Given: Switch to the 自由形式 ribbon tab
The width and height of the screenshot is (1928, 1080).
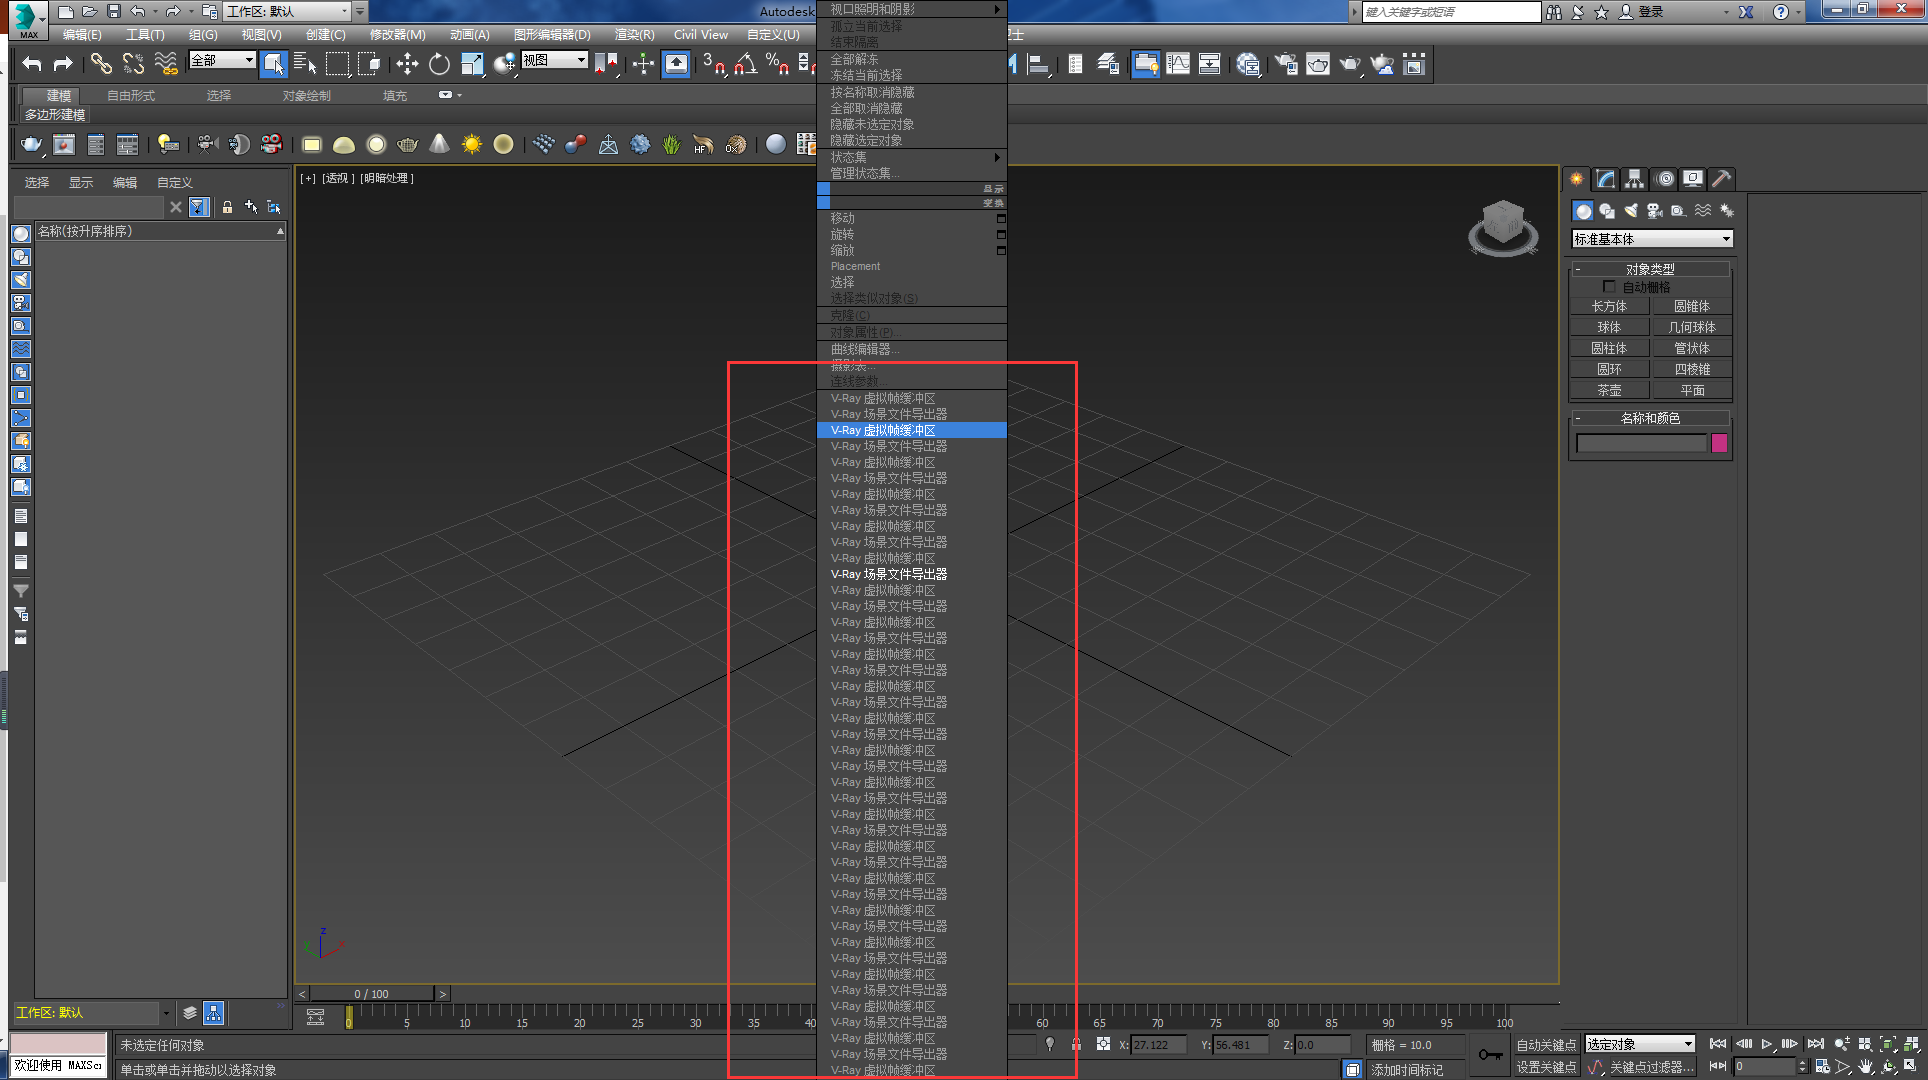Looking at the screenshot, I should 131,96.
